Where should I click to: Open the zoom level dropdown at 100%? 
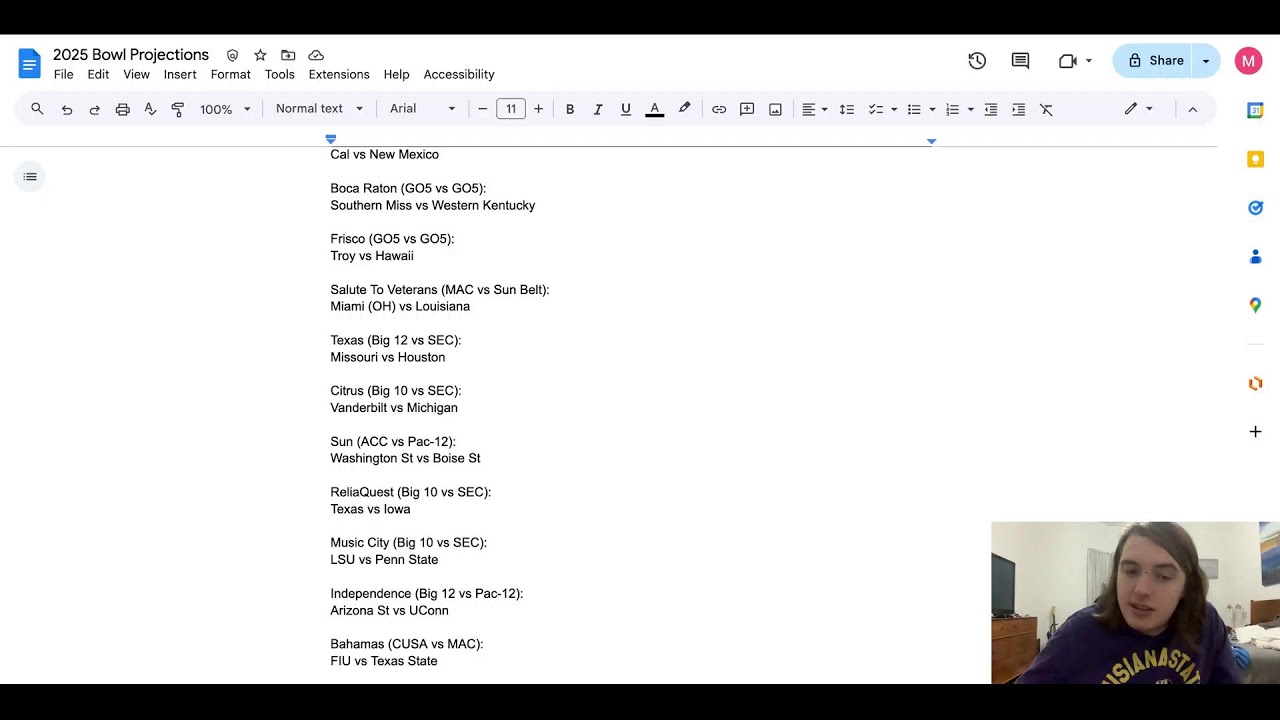pos(225,109)
